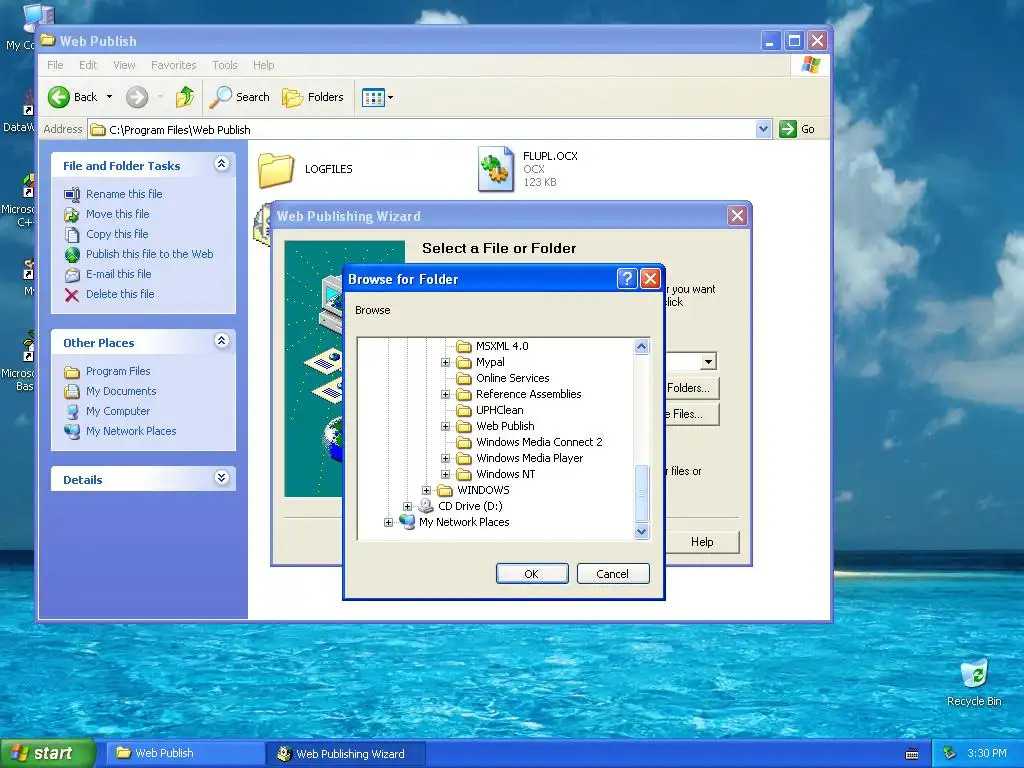Click the My Documents icon in Other Places
Image resolution: width=1024 pixels, height=768 pixels.
click(72, 392)
